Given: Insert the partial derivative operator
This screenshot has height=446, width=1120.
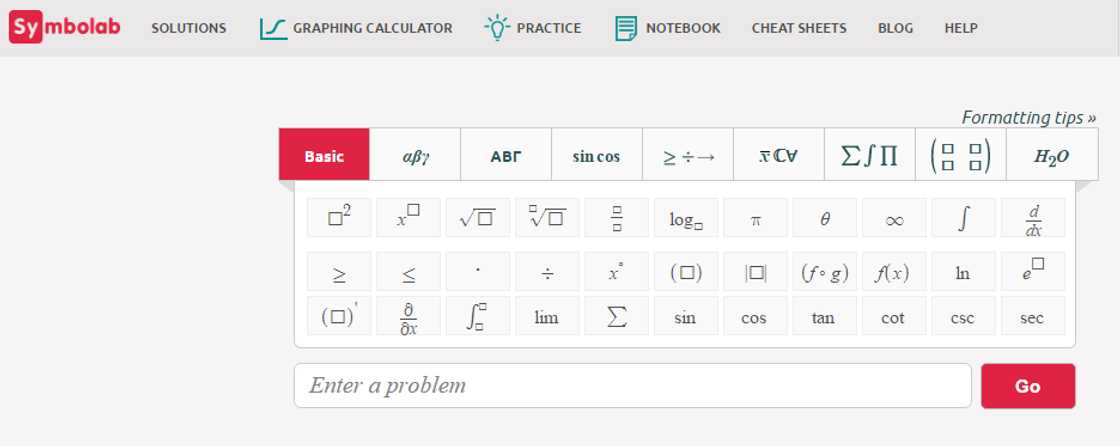Looking at the screenshot, I should [x=408, y=317].
